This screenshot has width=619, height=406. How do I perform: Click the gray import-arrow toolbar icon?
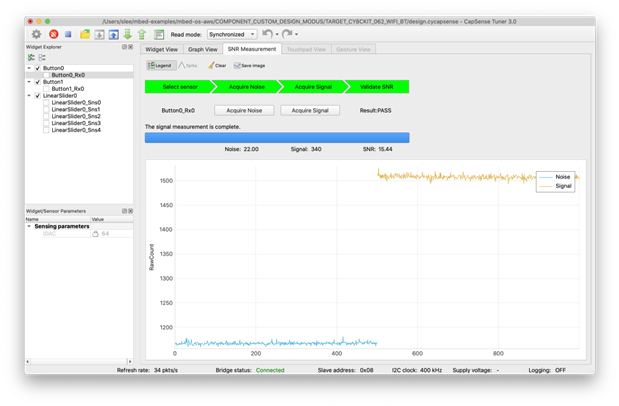[x=99, y=35]
